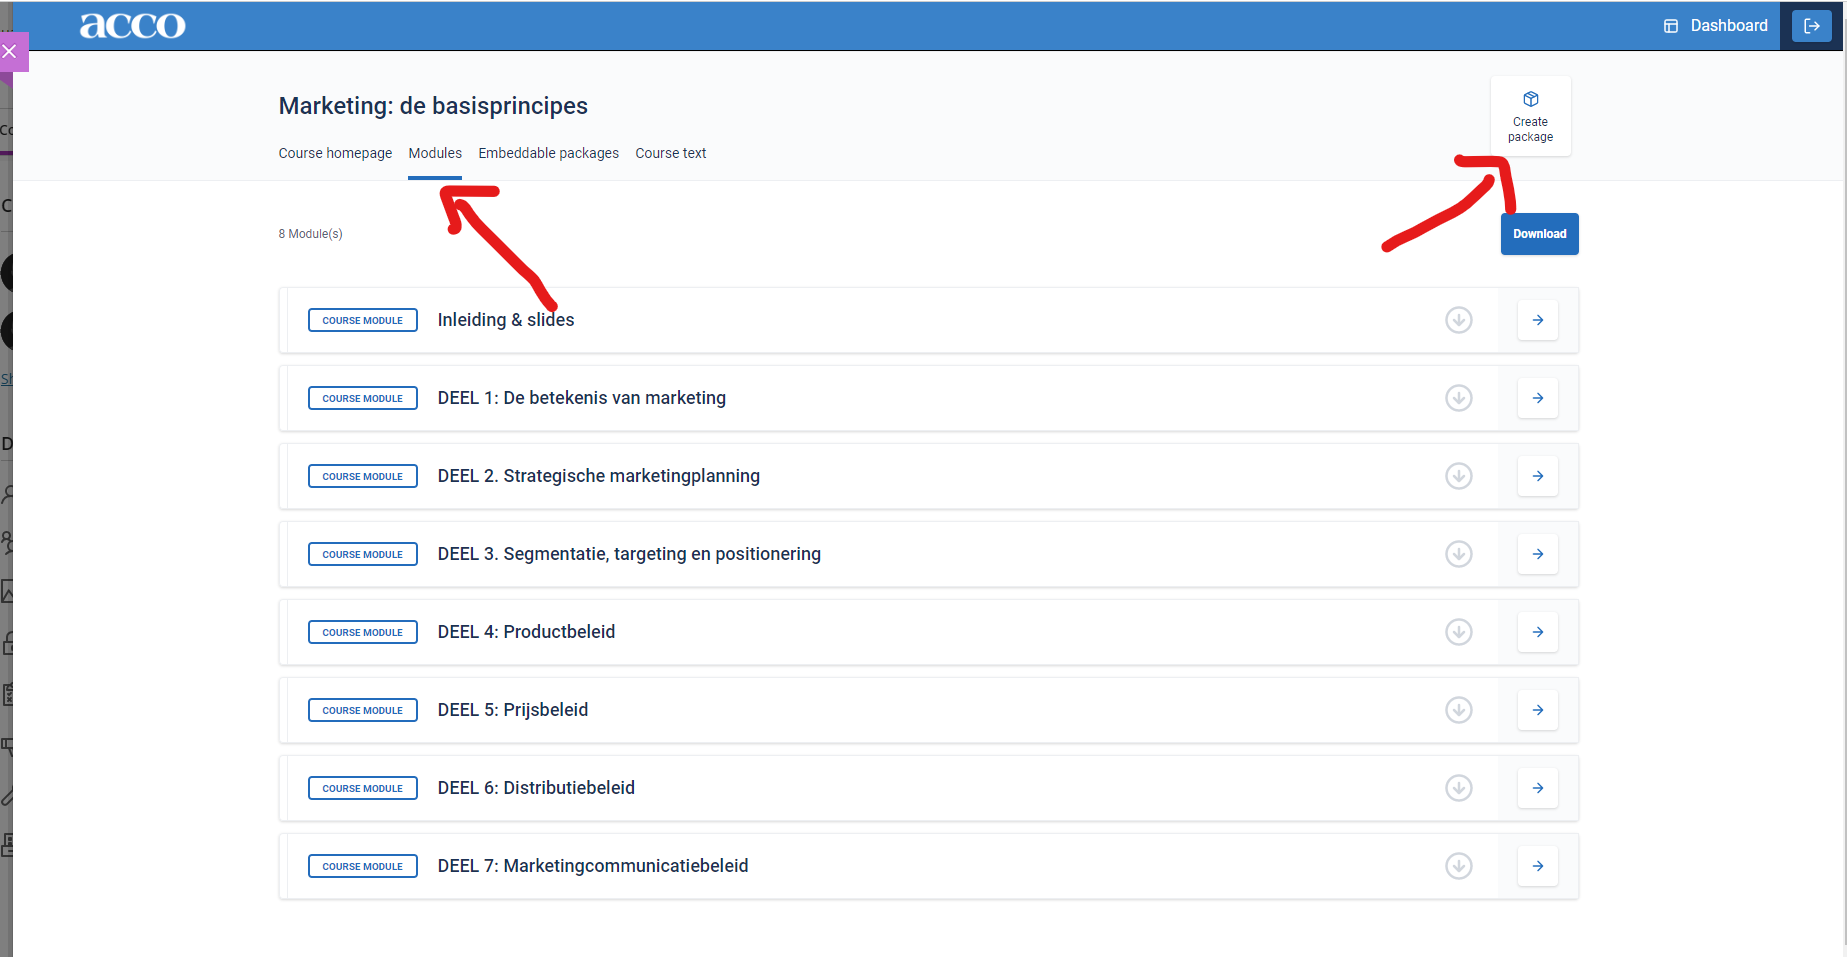This screenshot has width=1847, height=957.
Task: Download DEEL 5 Prijsbeleid module
Action: click(1458, 710)
